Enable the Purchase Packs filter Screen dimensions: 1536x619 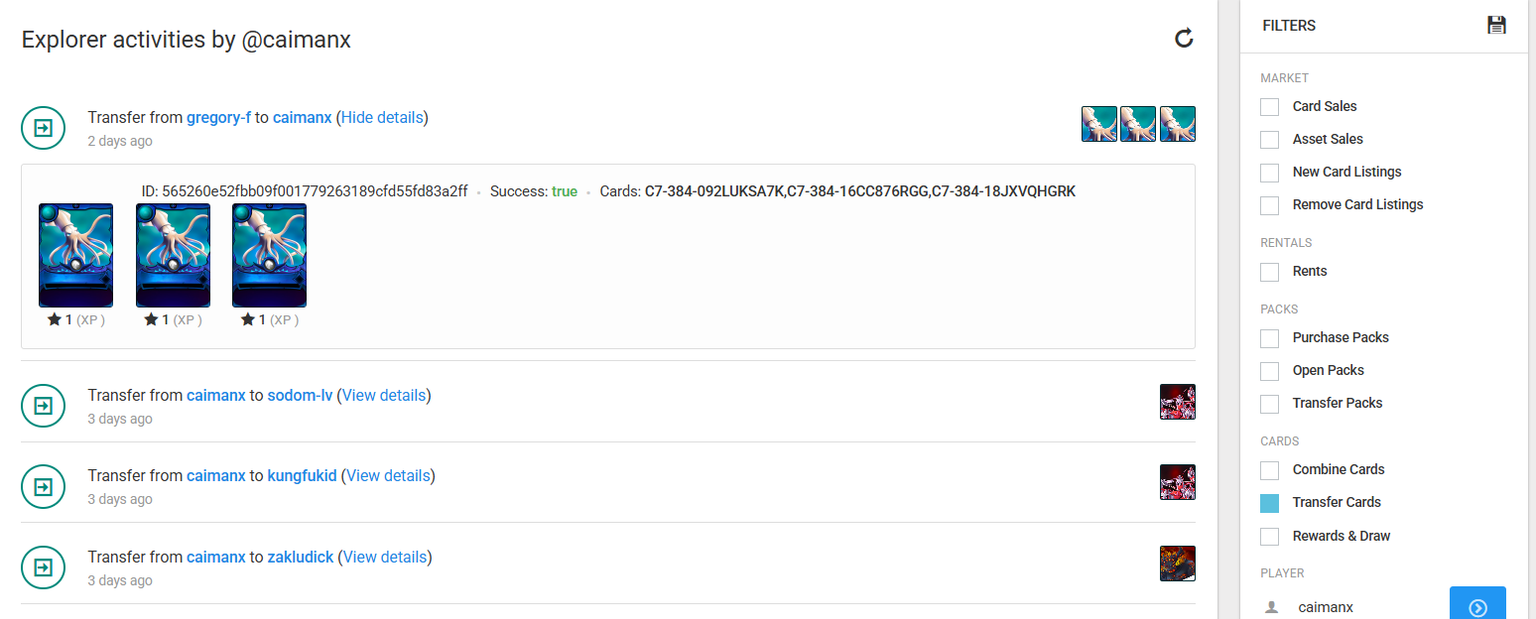[1270, 338]
